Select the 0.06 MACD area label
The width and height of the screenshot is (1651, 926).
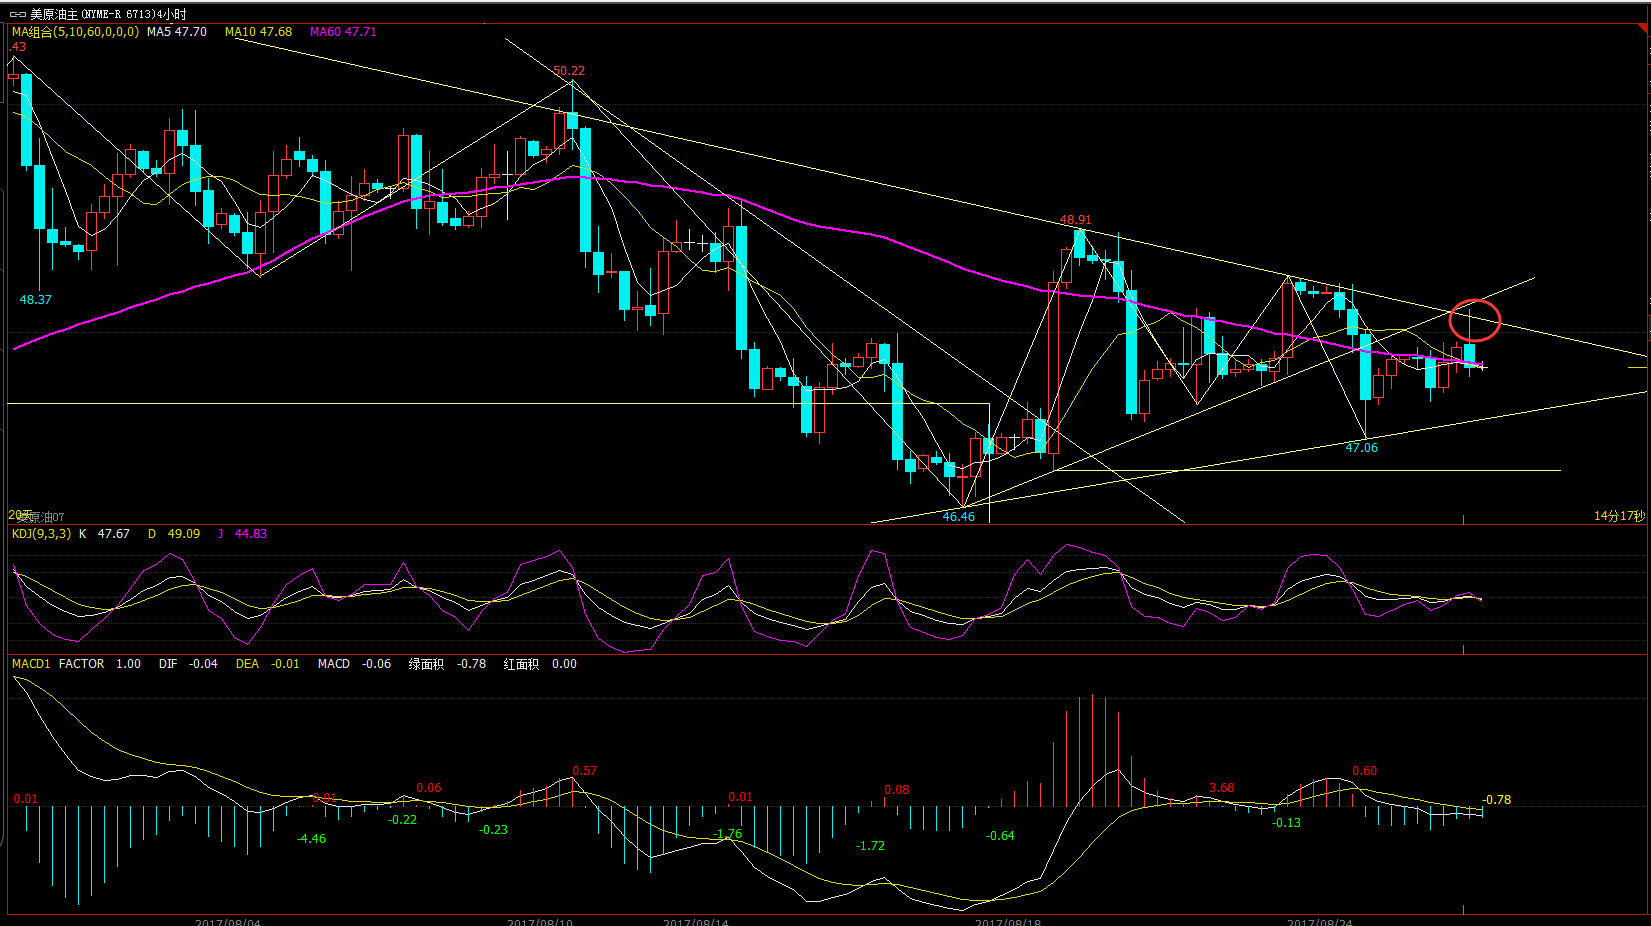click(428, 788)
